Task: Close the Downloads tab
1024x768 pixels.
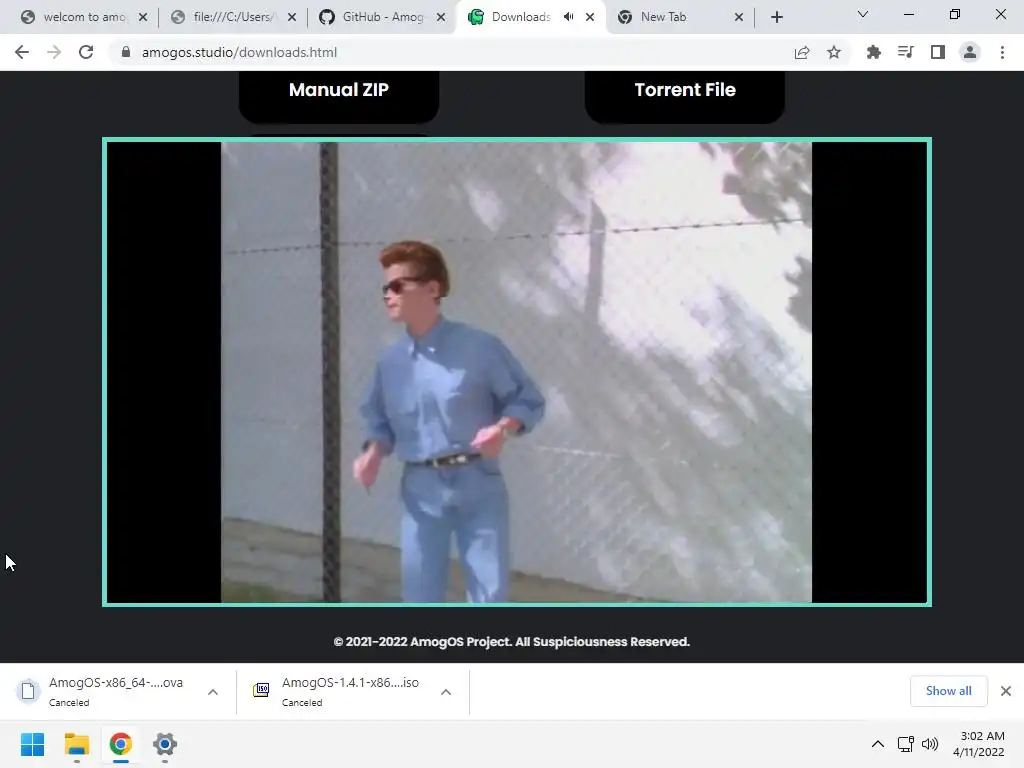Action: pyautogui.click(x=590, y=17)
